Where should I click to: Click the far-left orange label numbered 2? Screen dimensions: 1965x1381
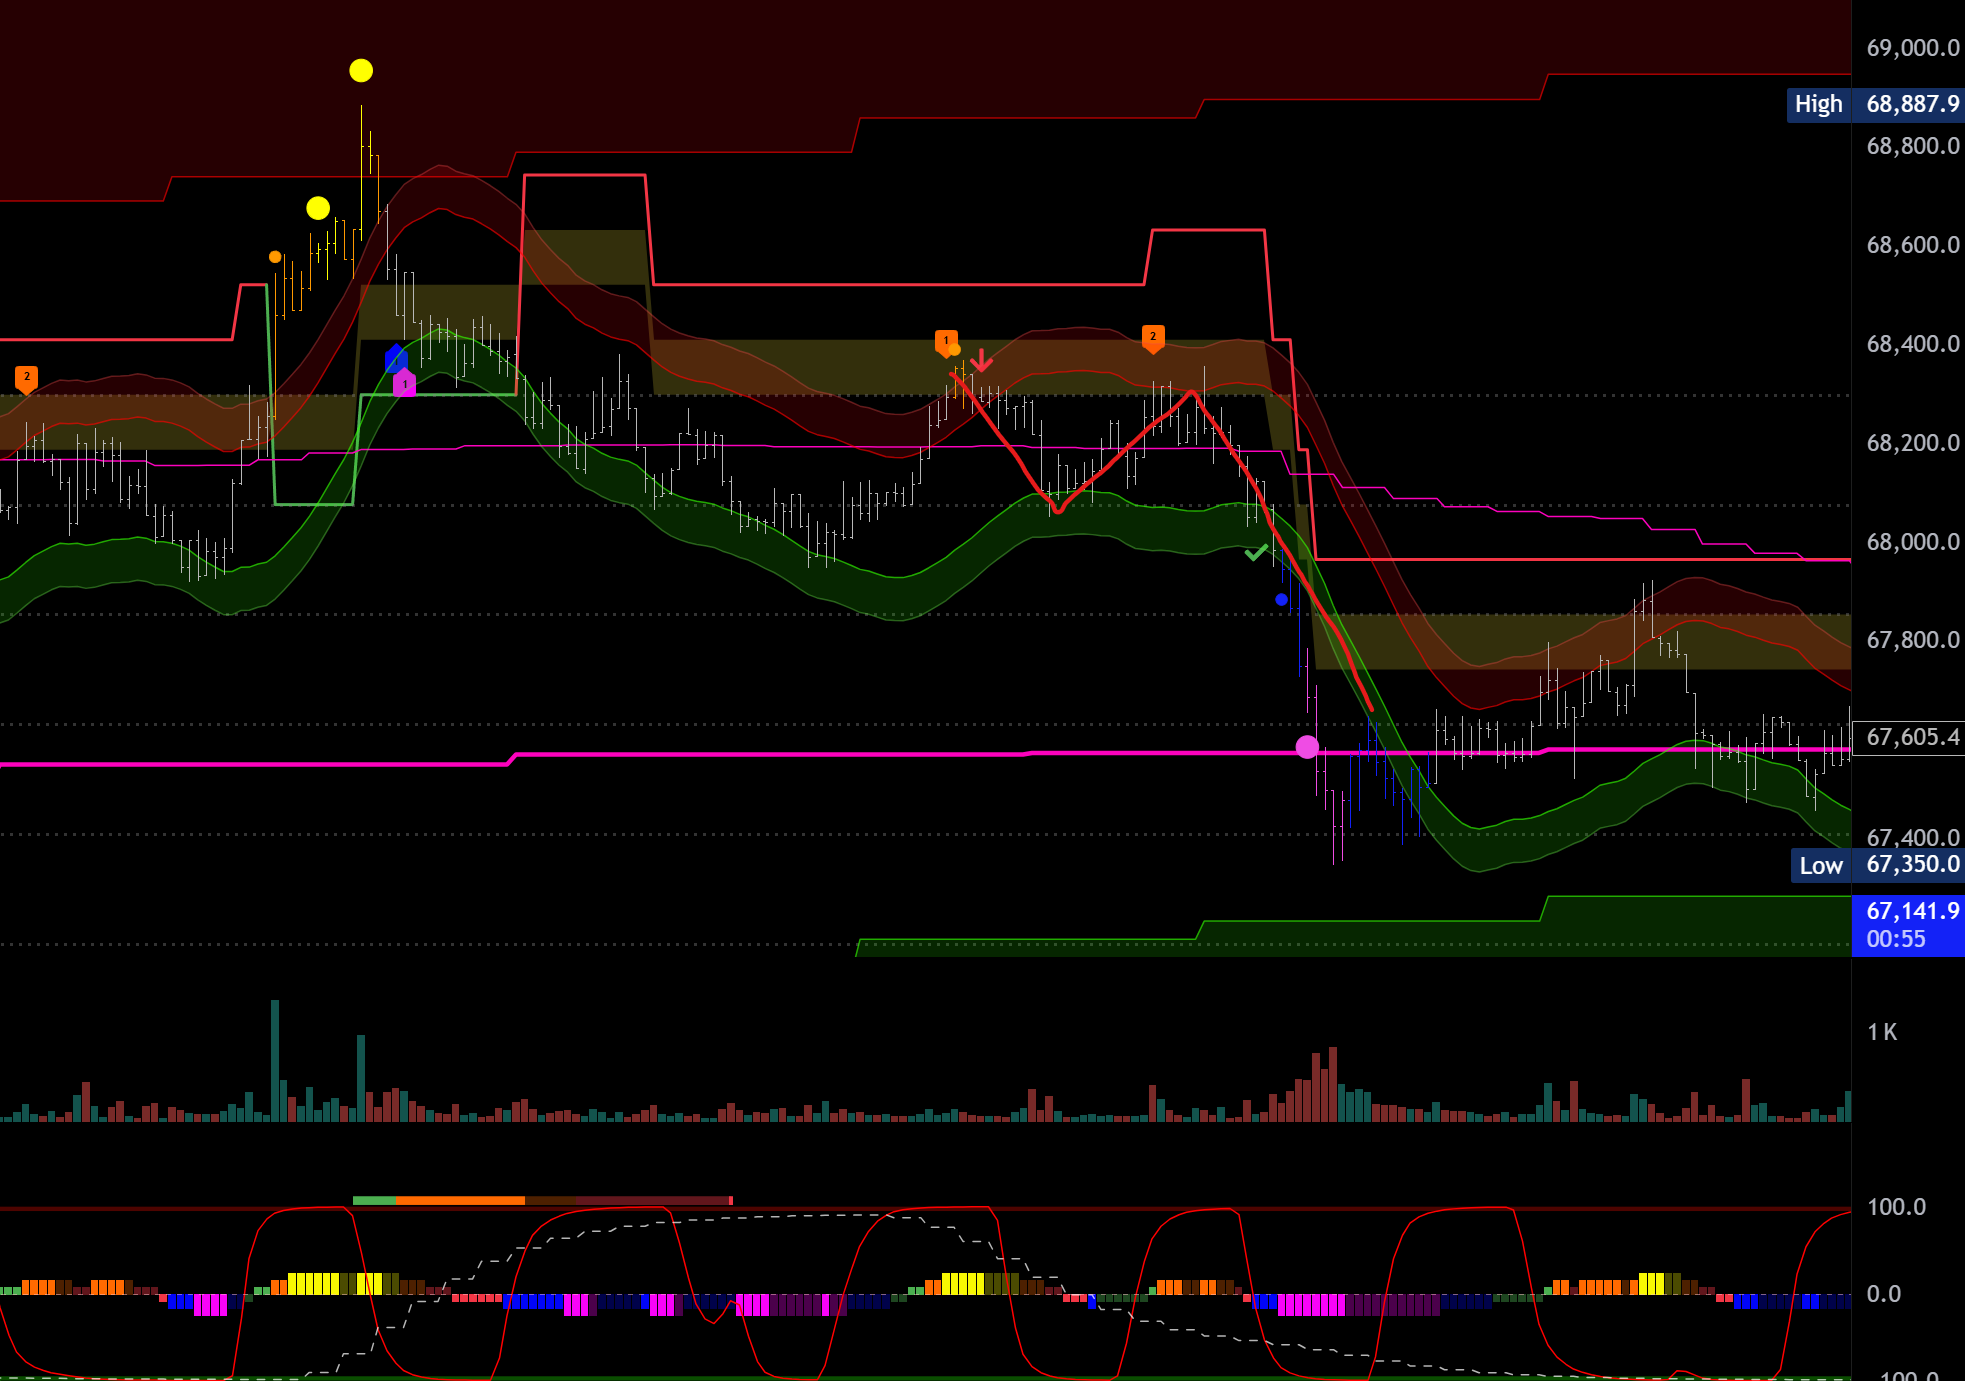[27, 378]
